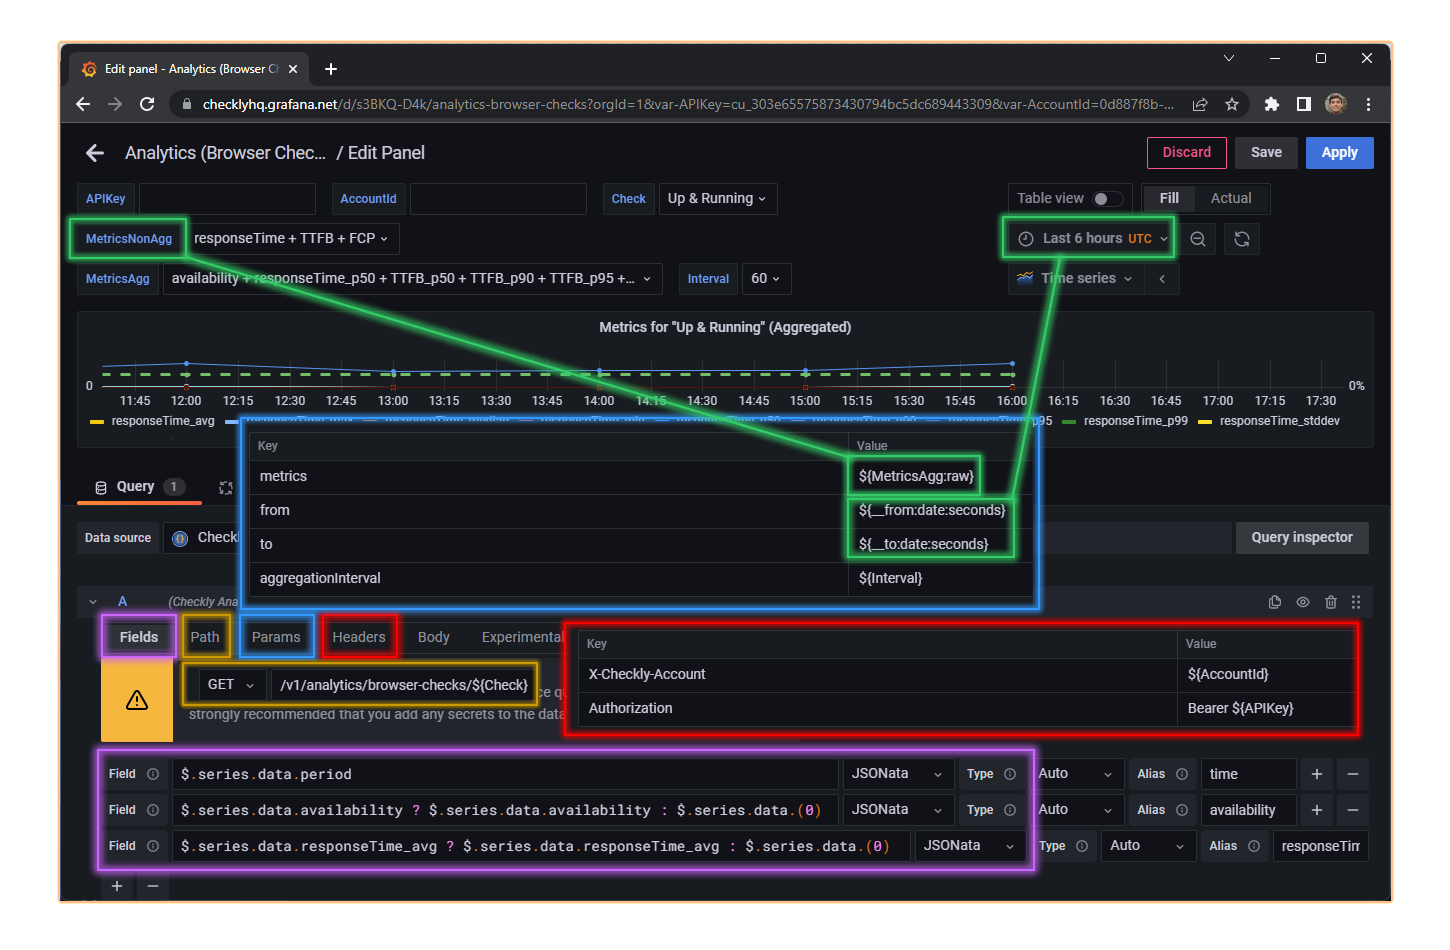Zoom out the dashboard time range

click(1199, 239)
